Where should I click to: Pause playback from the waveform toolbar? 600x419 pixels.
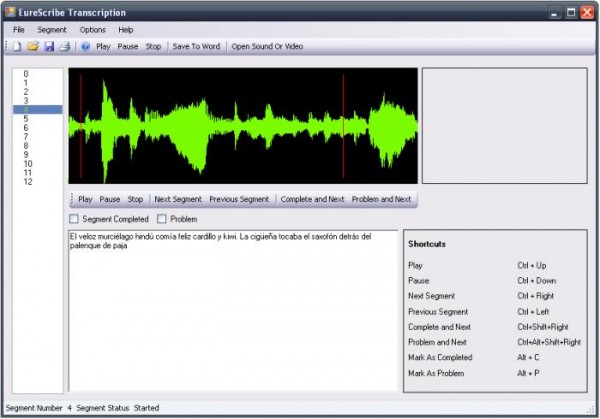(x=110, y=199)
